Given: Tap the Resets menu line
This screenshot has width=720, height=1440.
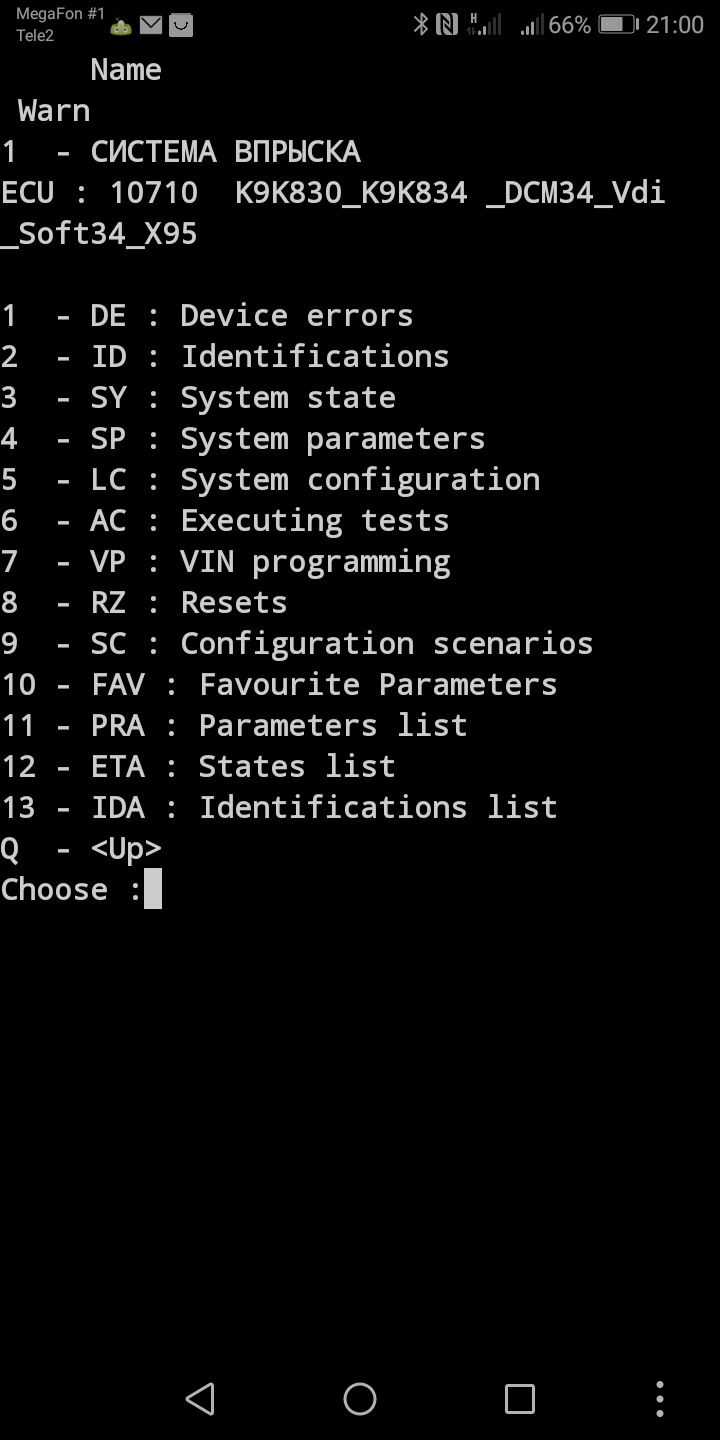Looking at the screenshot, I should [144, 603].
